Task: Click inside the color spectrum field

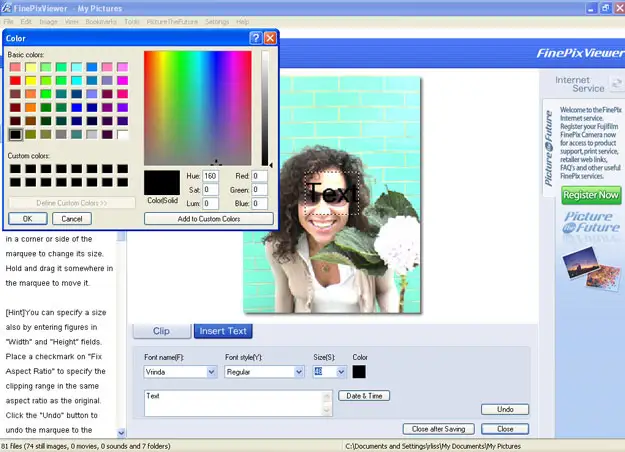Action: 198,108
